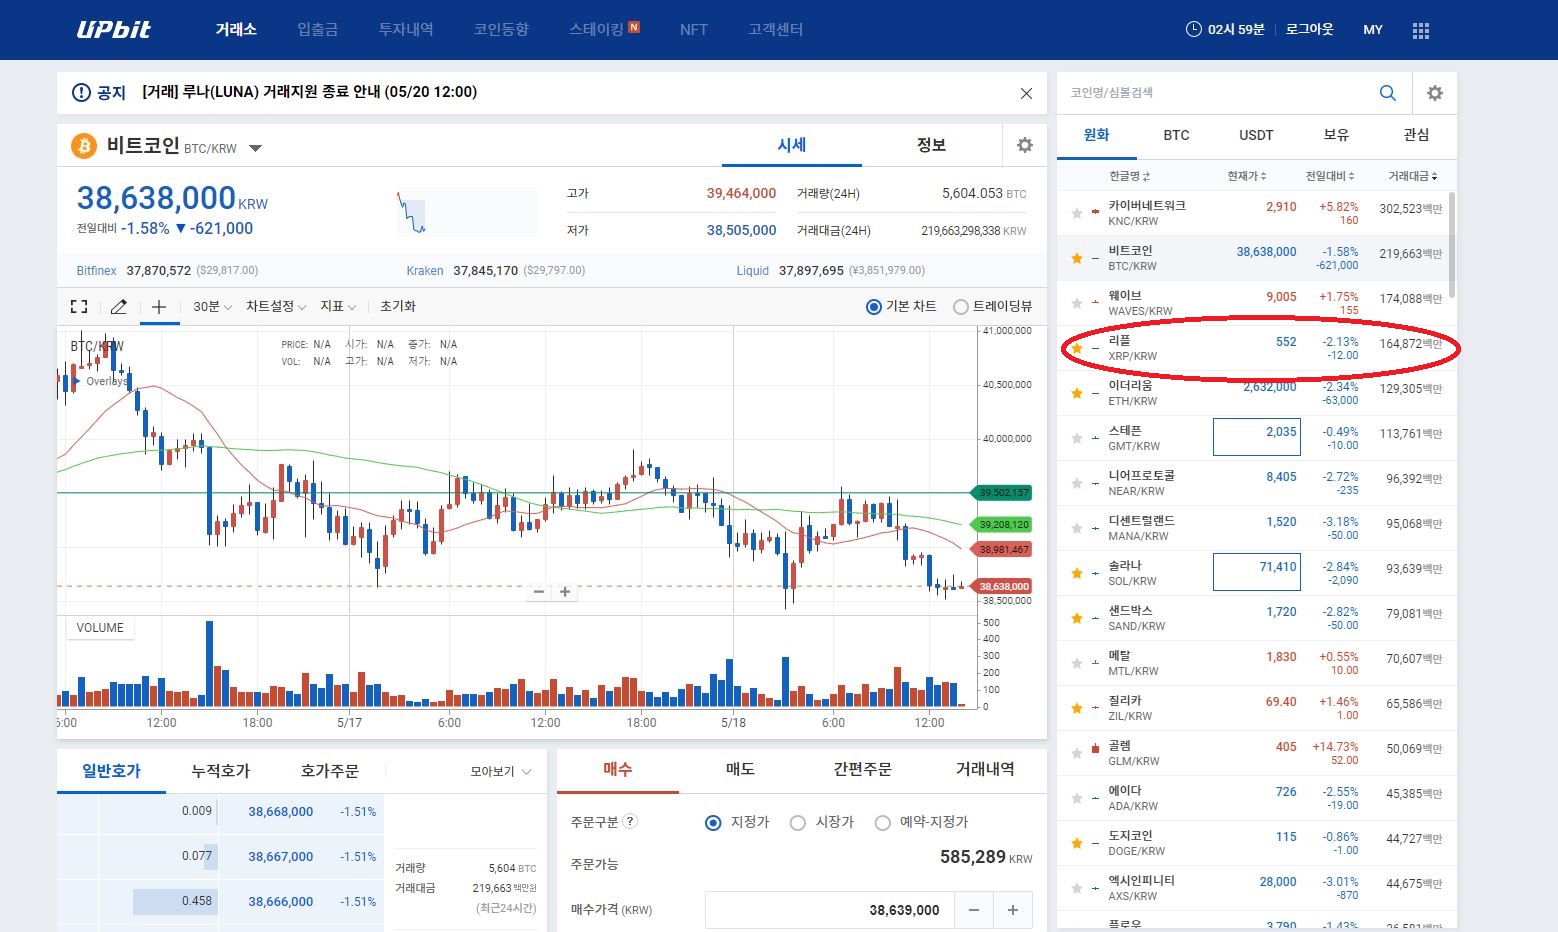
Task: Expand the 차트설정 dropdown
Action: click(x=276, y=306)
